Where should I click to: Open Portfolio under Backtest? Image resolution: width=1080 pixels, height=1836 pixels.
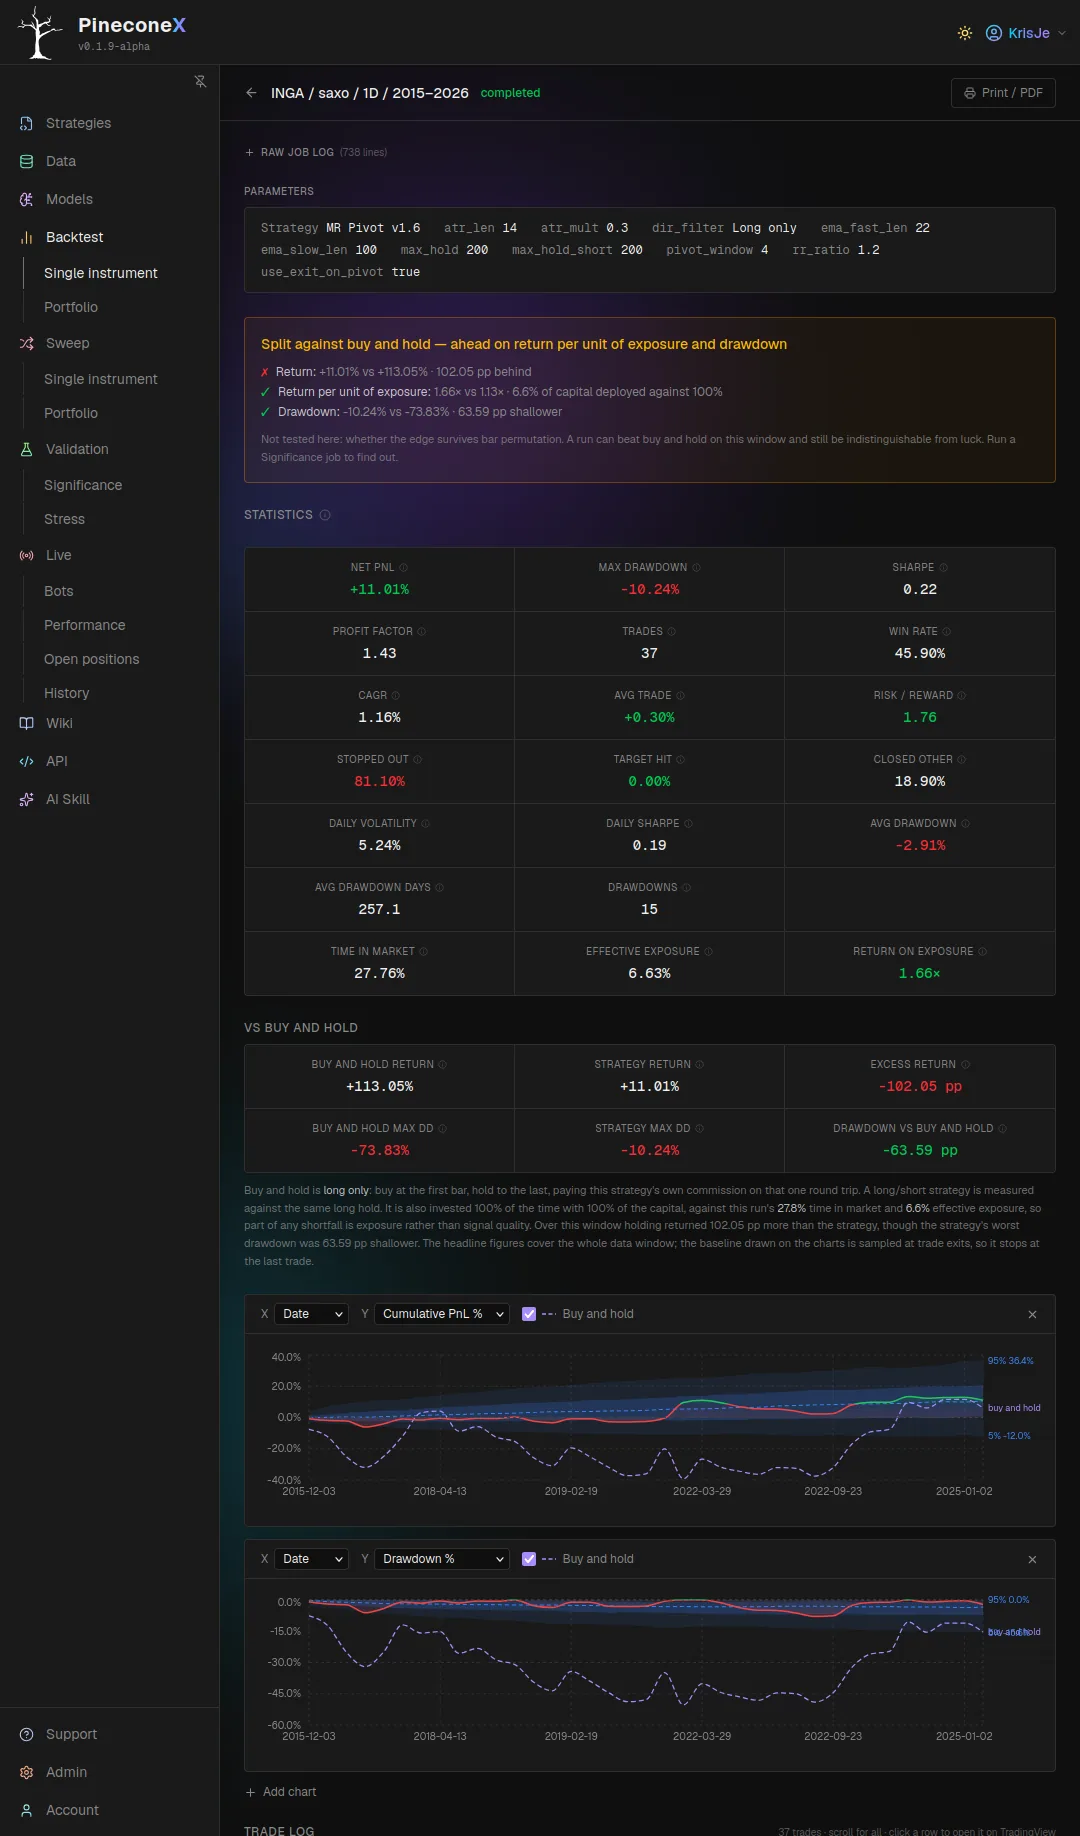point(71,307)
